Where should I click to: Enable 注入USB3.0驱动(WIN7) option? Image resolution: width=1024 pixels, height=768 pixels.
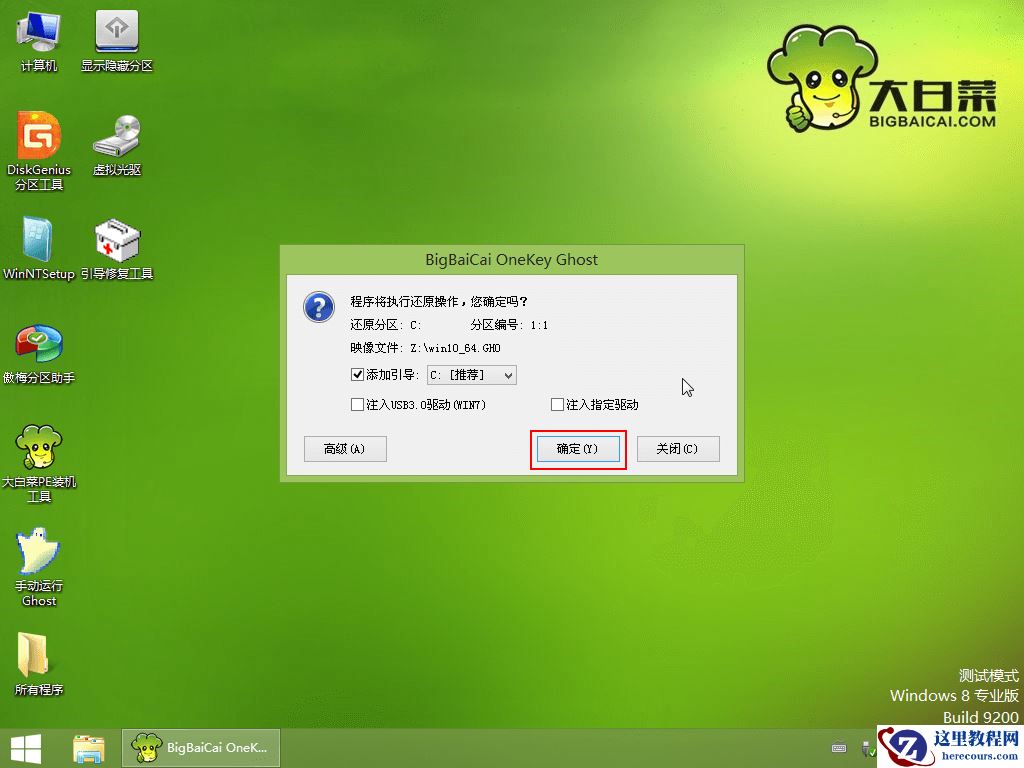356,404
